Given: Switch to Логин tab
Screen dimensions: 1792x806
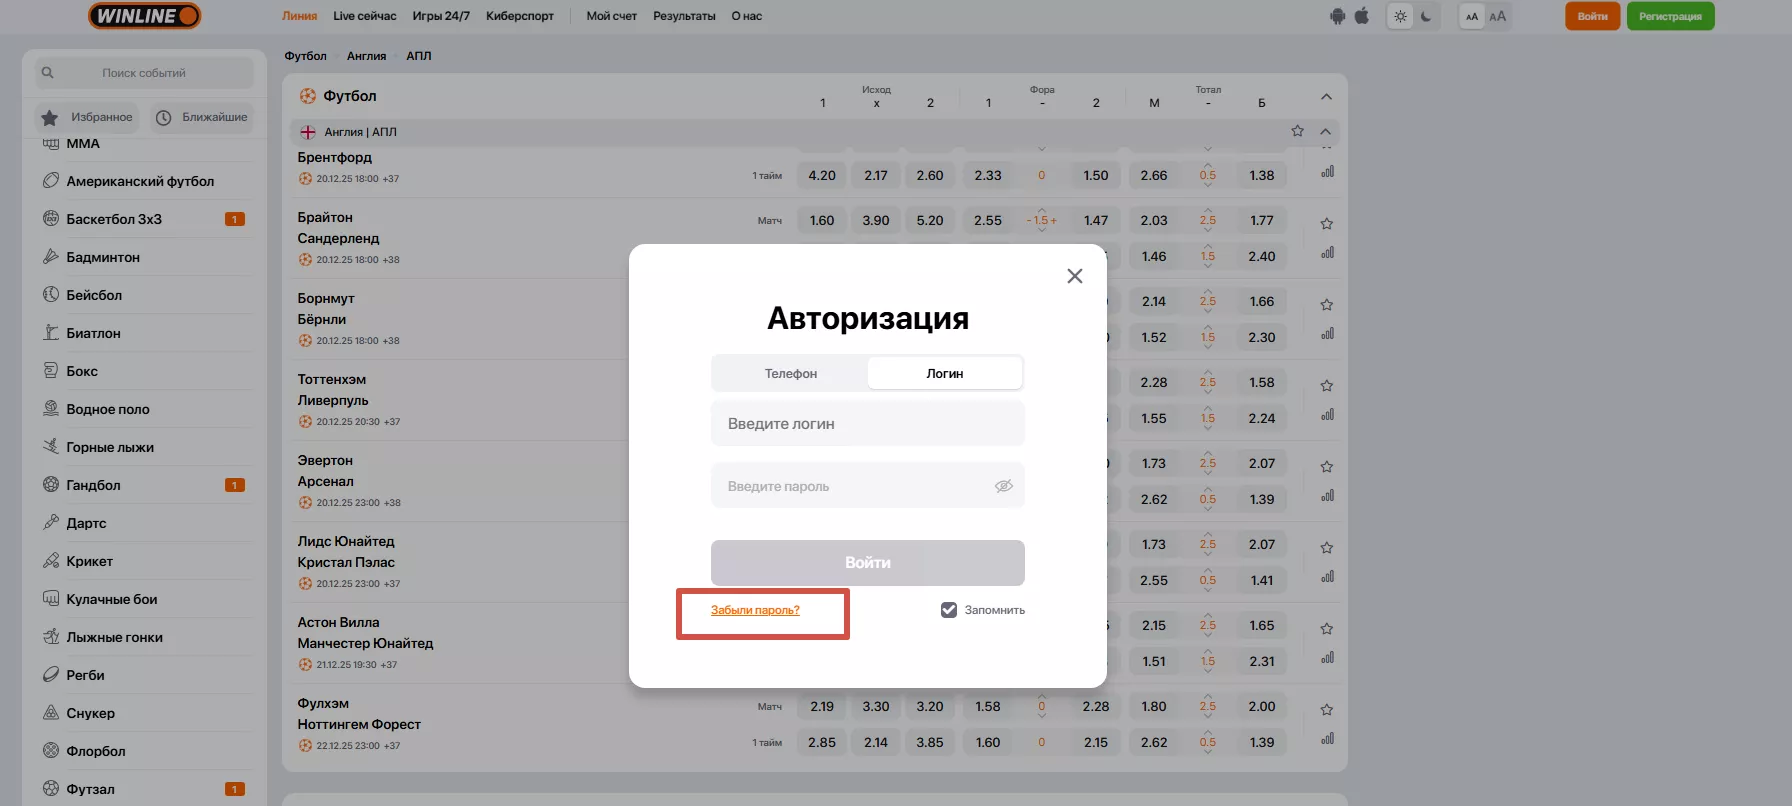Looking at the screenshot, I should [945, 373].
